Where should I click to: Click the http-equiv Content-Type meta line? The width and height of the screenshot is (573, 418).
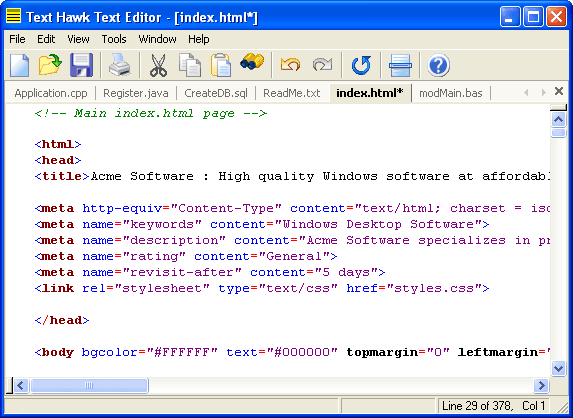tap(292, 208)
